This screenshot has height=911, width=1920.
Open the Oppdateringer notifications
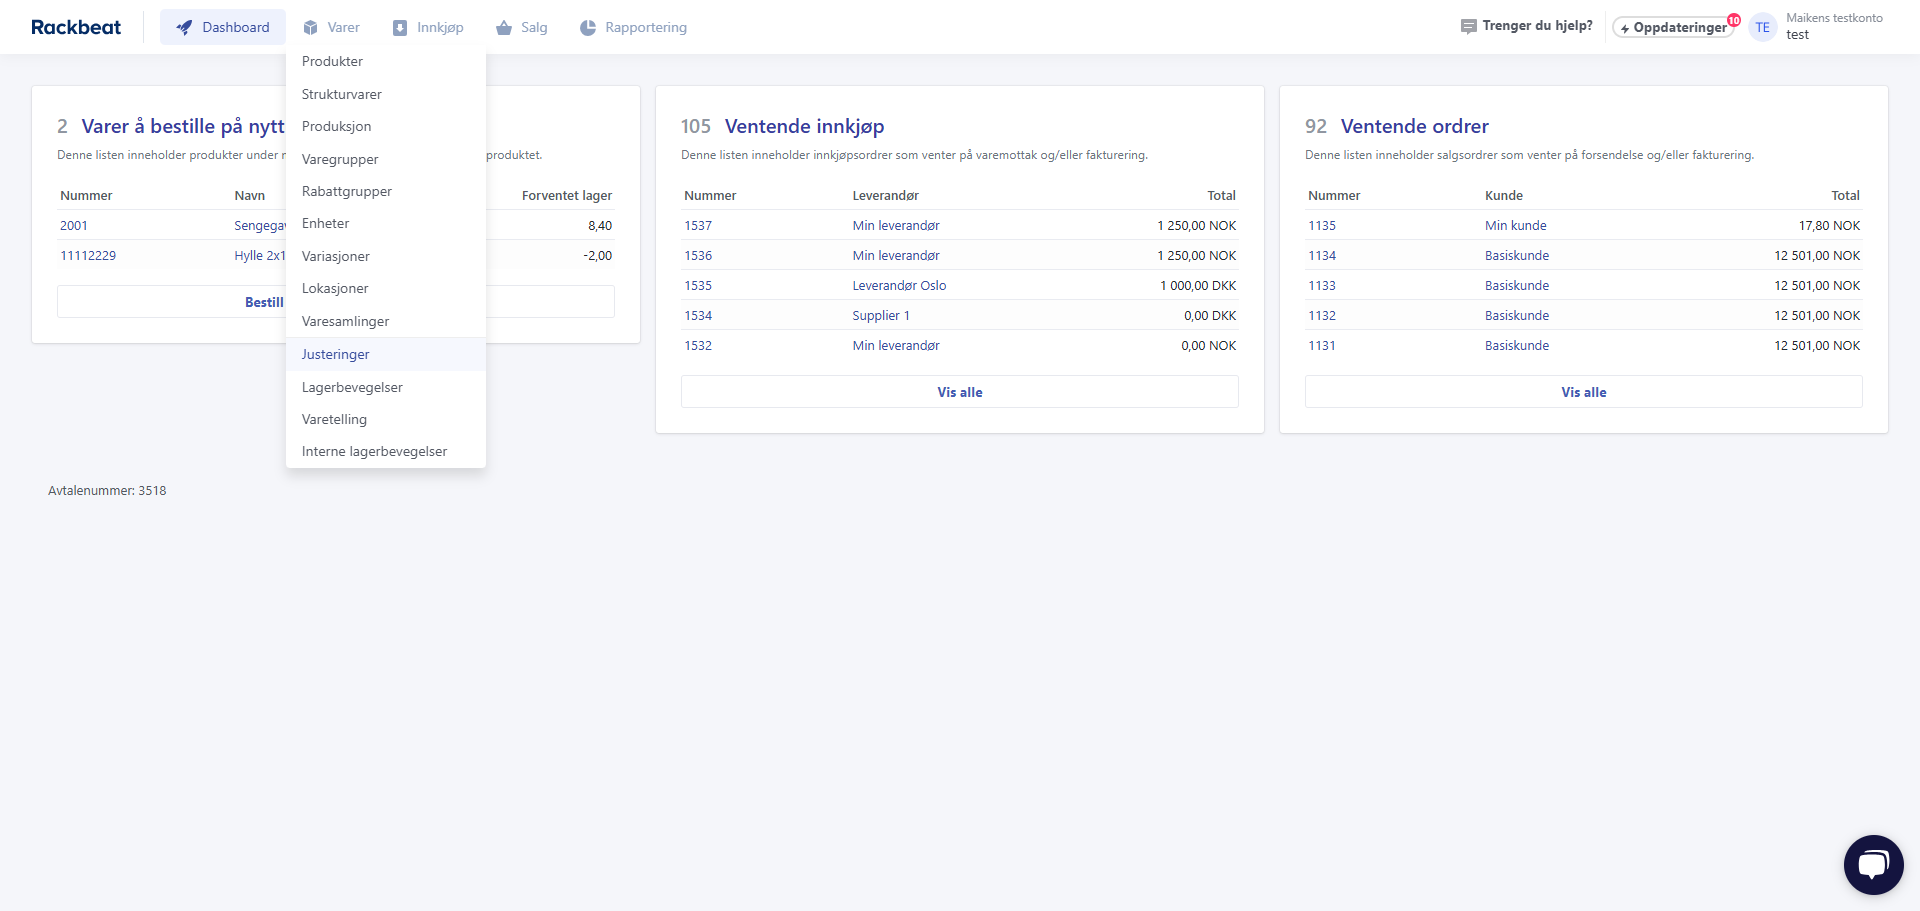[x=1674, y=28]
